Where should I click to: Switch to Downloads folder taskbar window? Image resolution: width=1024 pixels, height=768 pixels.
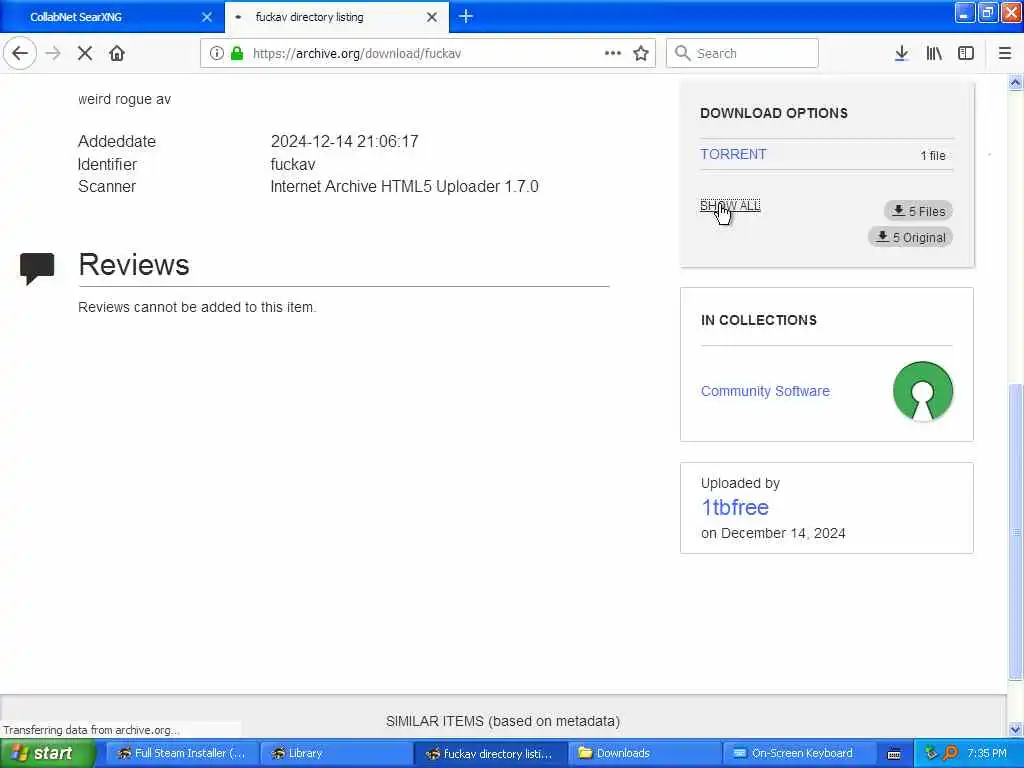(644, 754)
